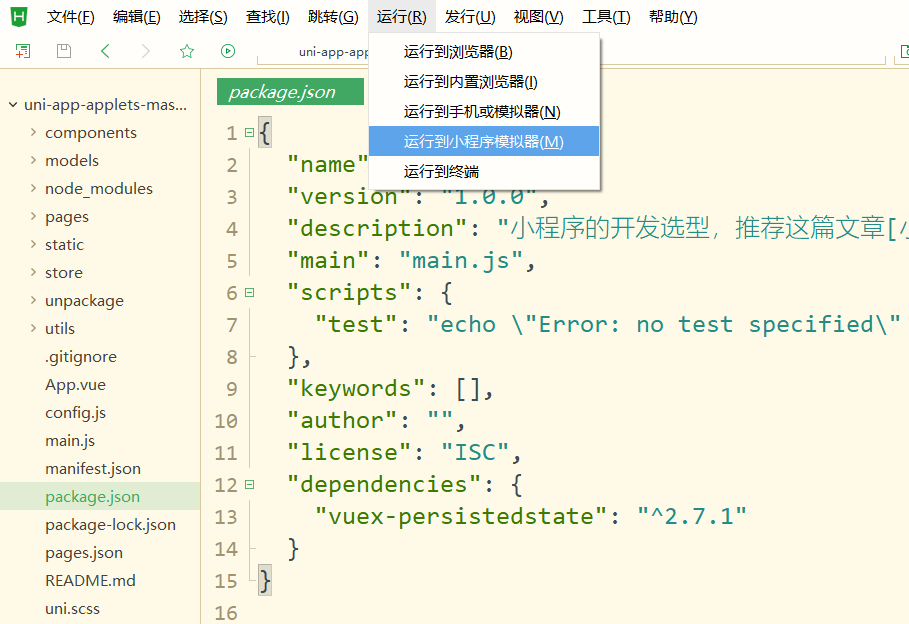Collapse dependencies fold at line 12
Image resolution: width=909 pixels, height=624 pixels.
(x=249, y=484)
